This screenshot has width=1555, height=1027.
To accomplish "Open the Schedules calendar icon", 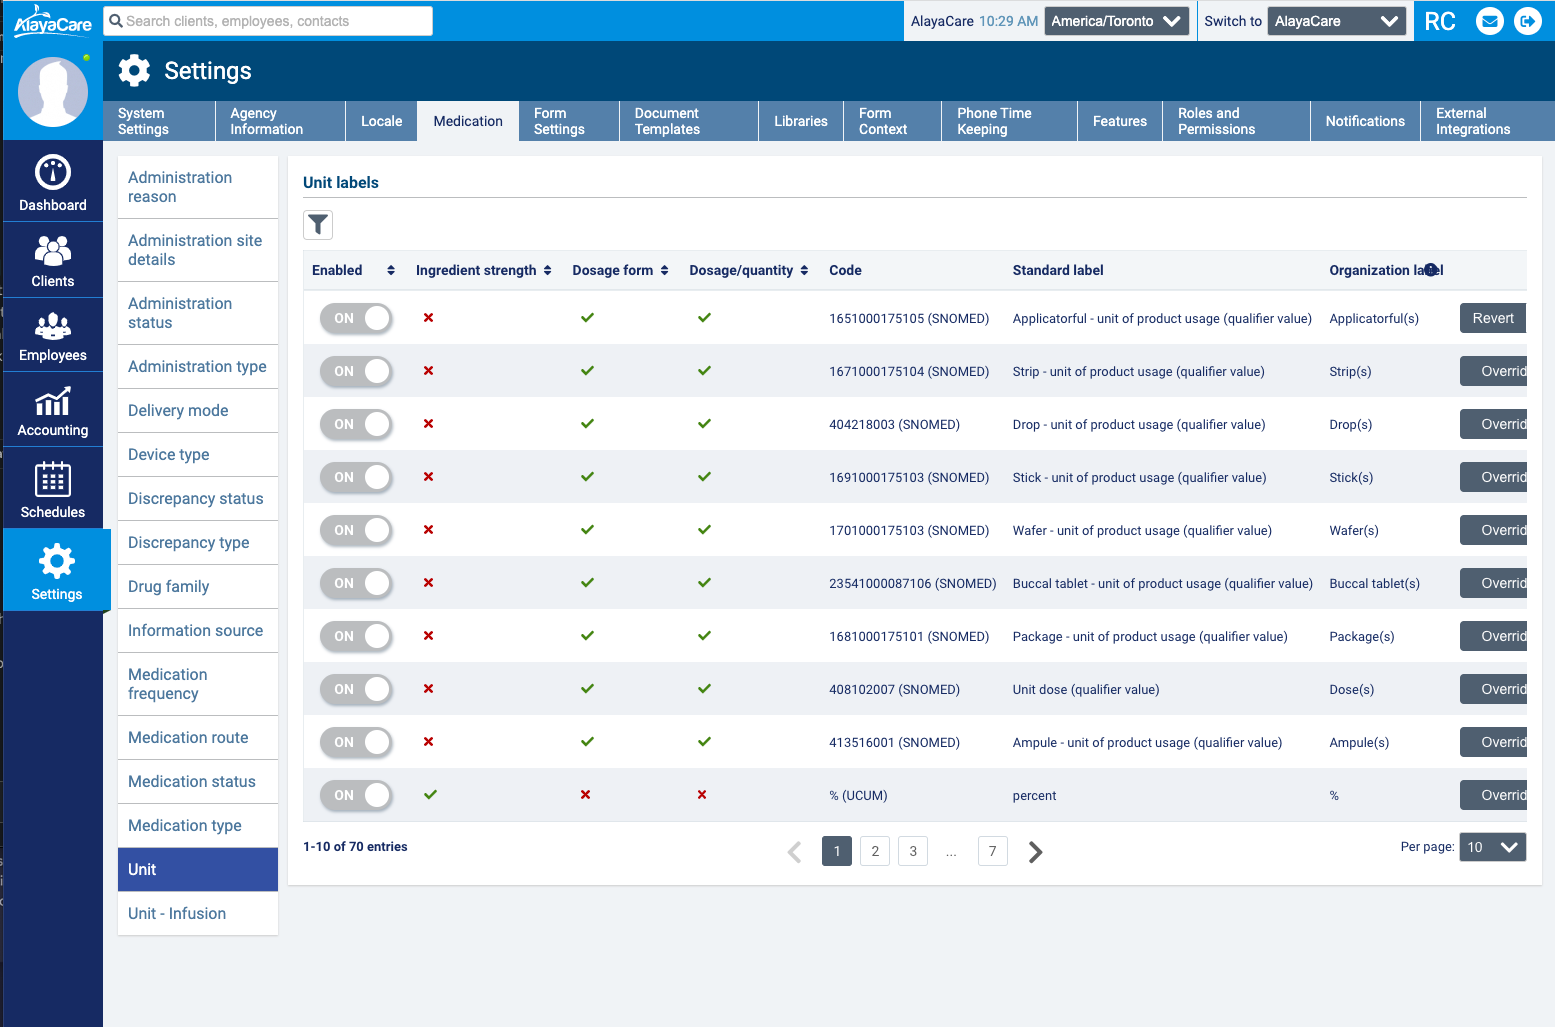I will 53,490.
